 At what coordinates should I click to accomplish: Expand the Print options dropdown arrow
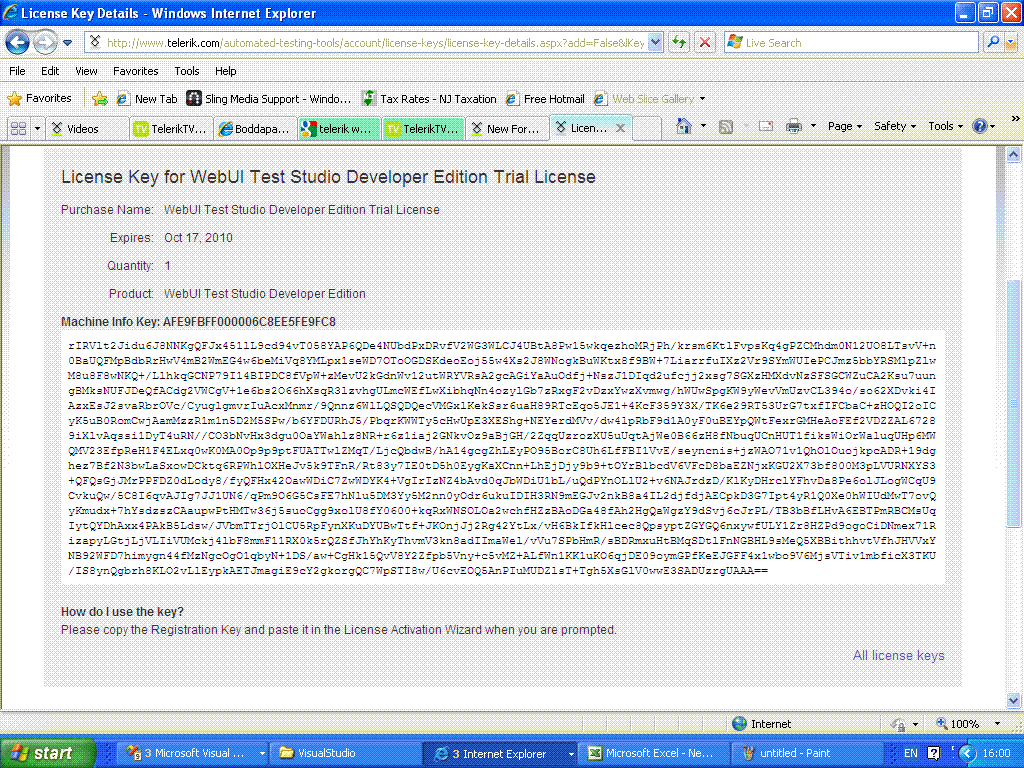point(813,127)
